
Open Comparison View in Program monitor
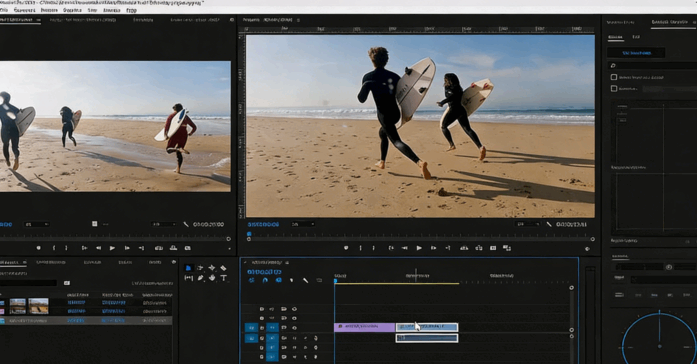tap(507, 248)
